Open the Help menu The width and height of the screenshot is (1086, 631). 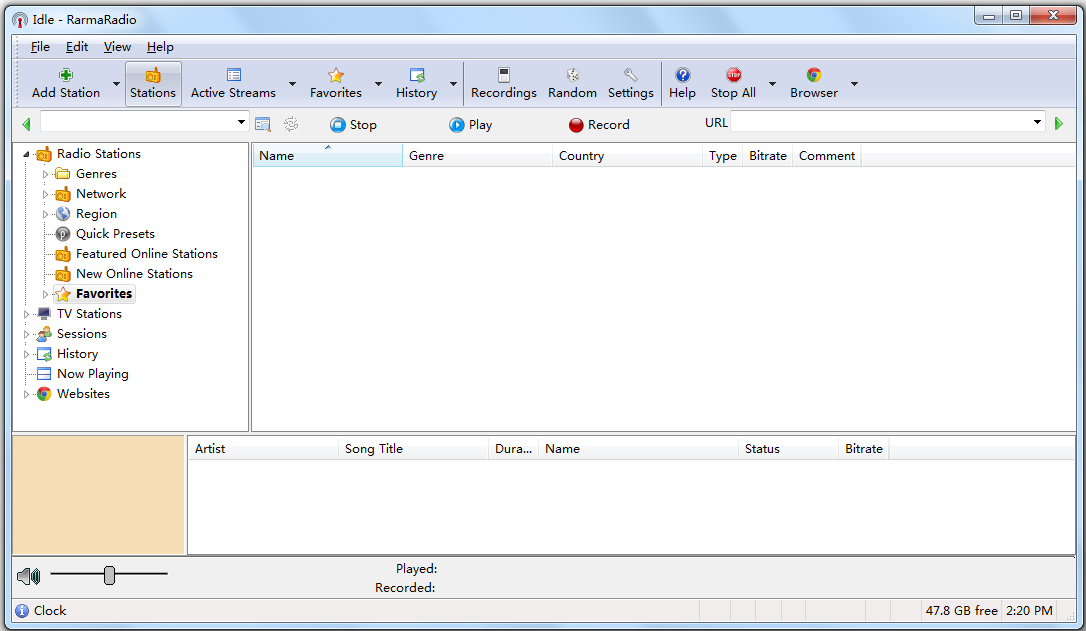(160, 47)
